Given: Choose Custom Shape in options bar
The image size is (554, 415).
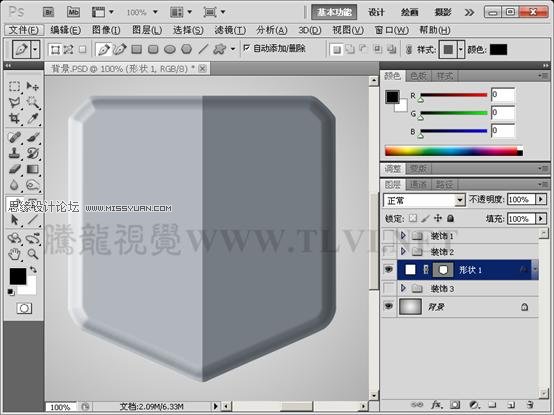Looking at the screenshot, I should 219,49.
